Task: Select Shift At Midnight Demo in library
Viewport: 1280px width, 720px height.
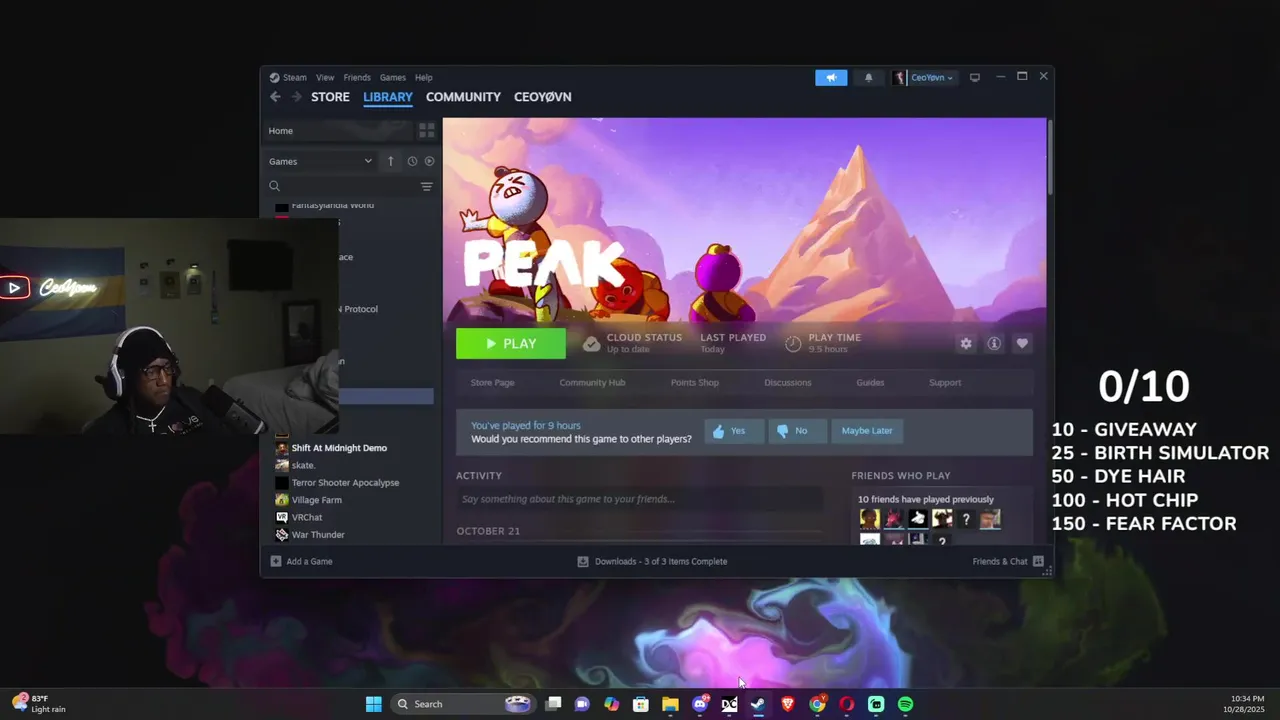Action: [339, 448]
